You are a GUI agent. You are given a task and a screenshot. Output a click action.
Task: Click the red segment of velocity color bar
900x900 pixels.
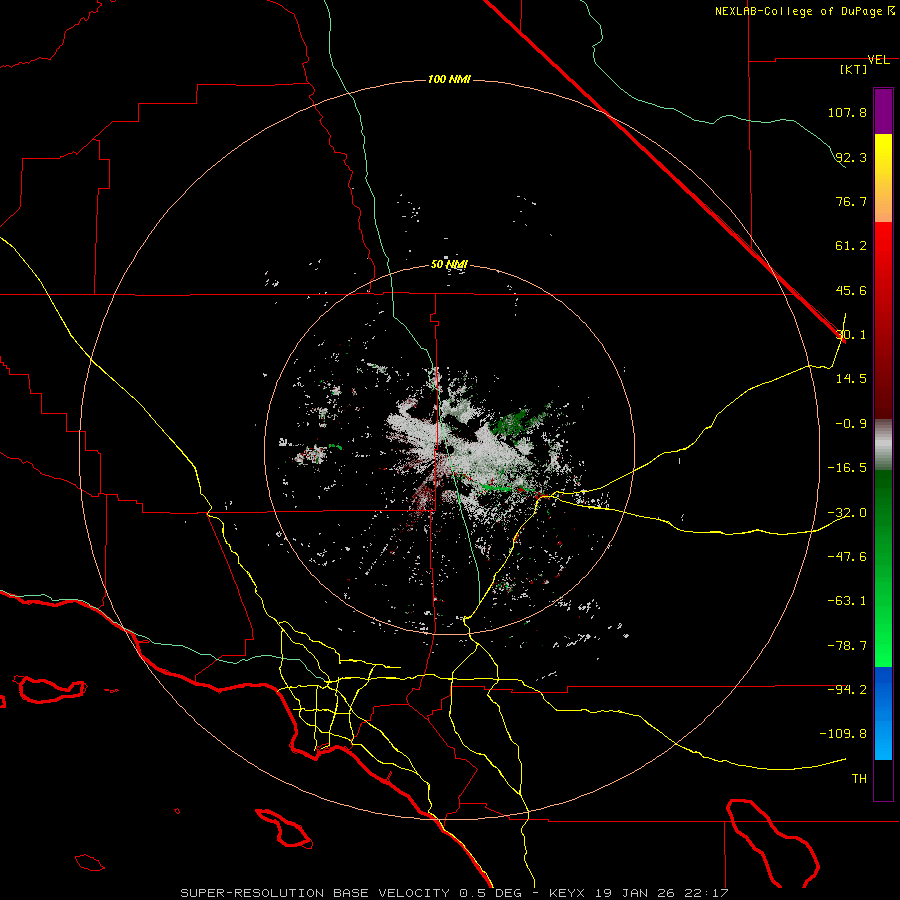click(x=883, y=320)
